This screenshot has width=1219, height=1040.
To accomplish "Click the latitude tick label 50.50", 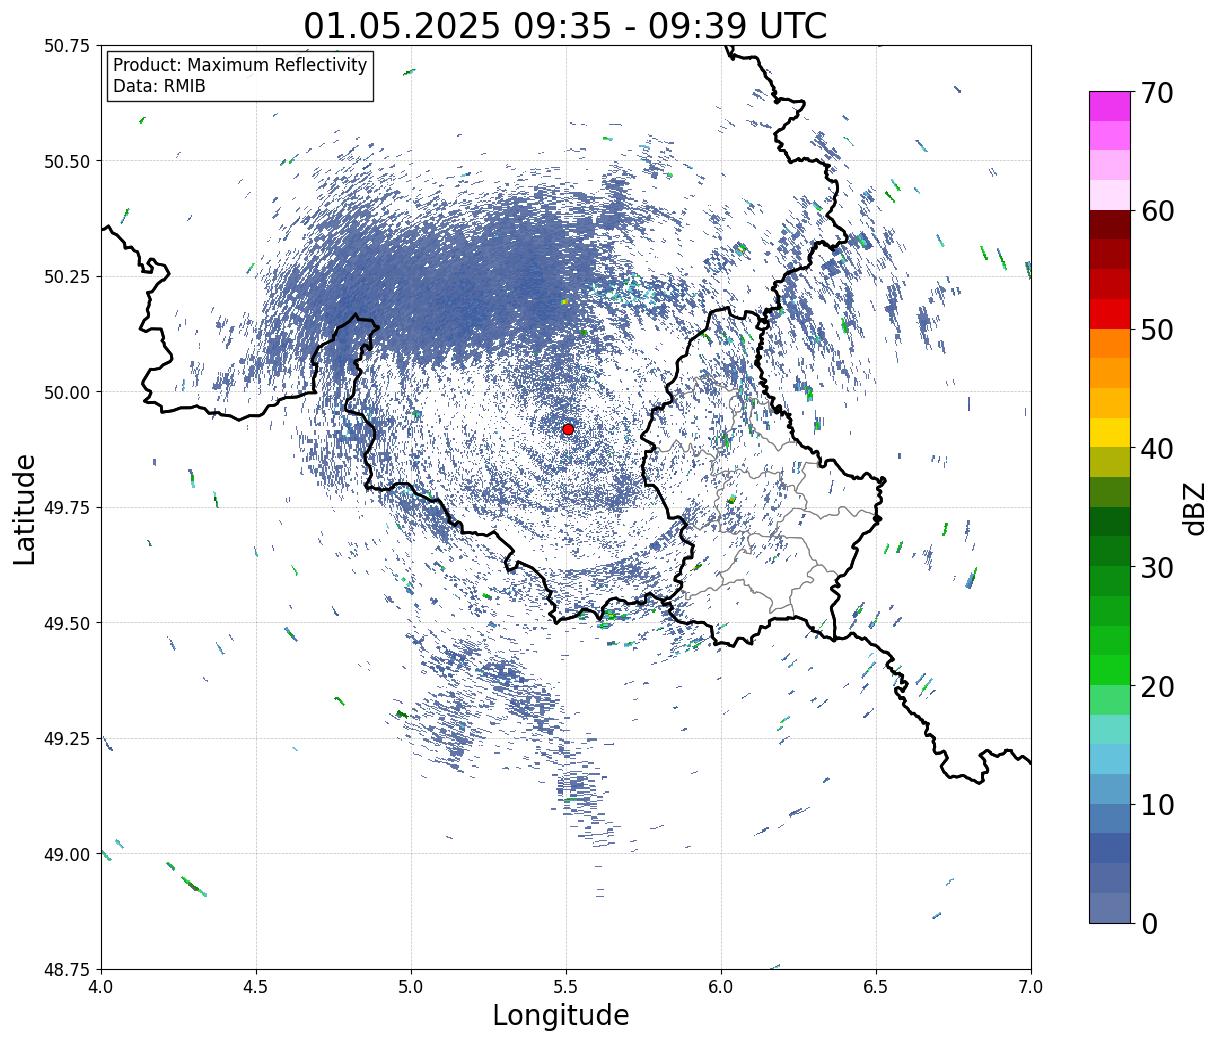I will point(67,161).
